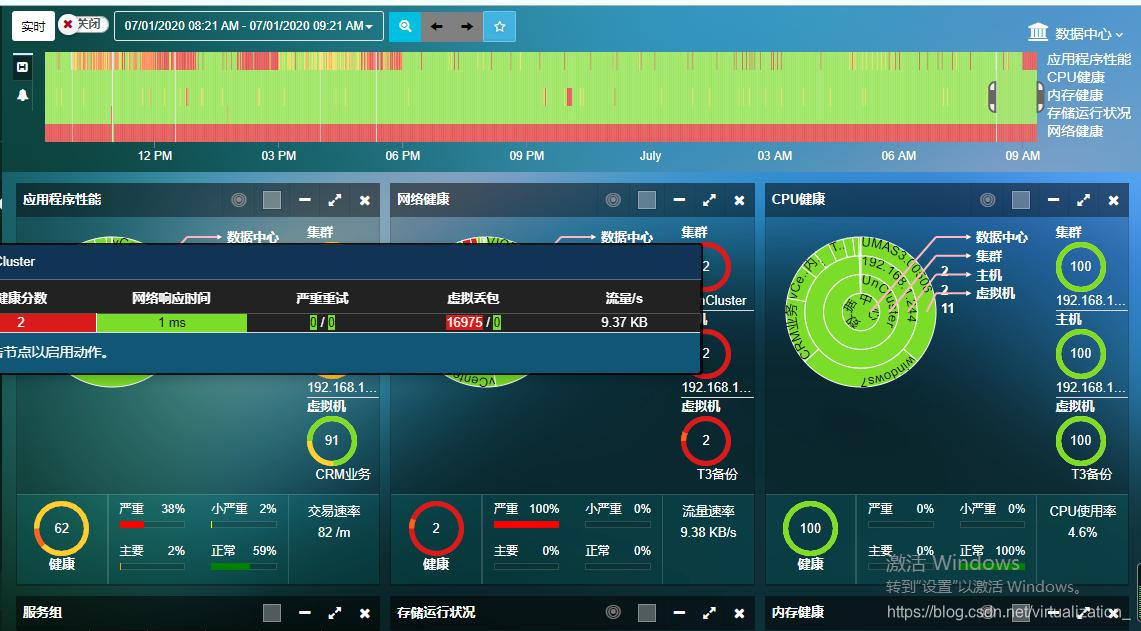This screenshot has height=631, width=1141.
Task: Go forward with the right arrow icon
Action: click(467, 26)
